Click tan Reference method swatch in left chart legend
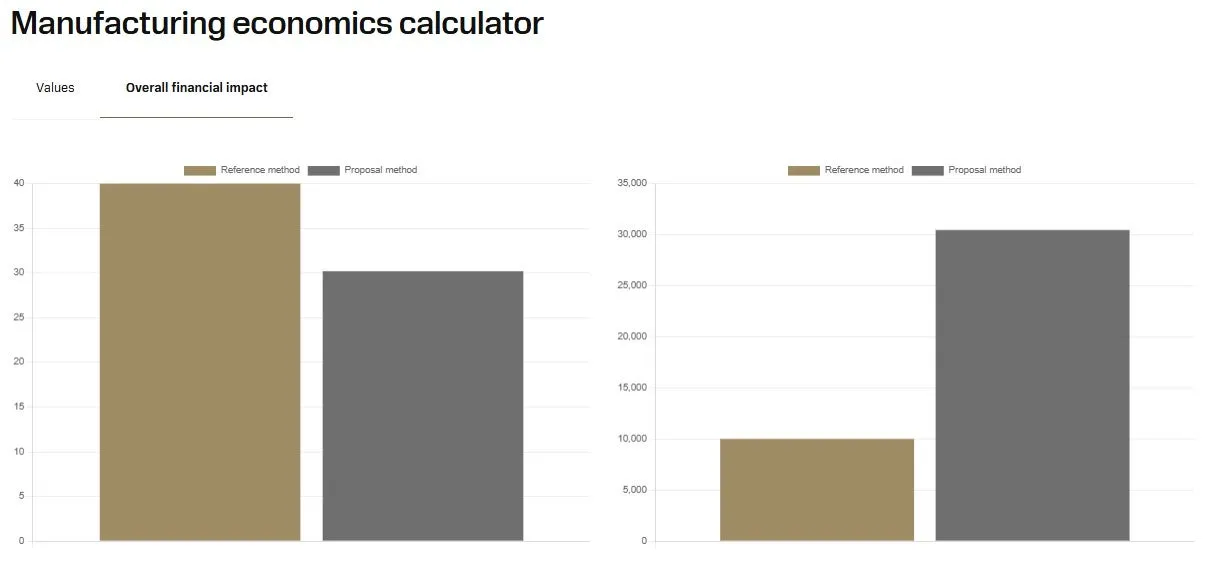This screenshot has width=1217, height=572. [x=199, y=170]
